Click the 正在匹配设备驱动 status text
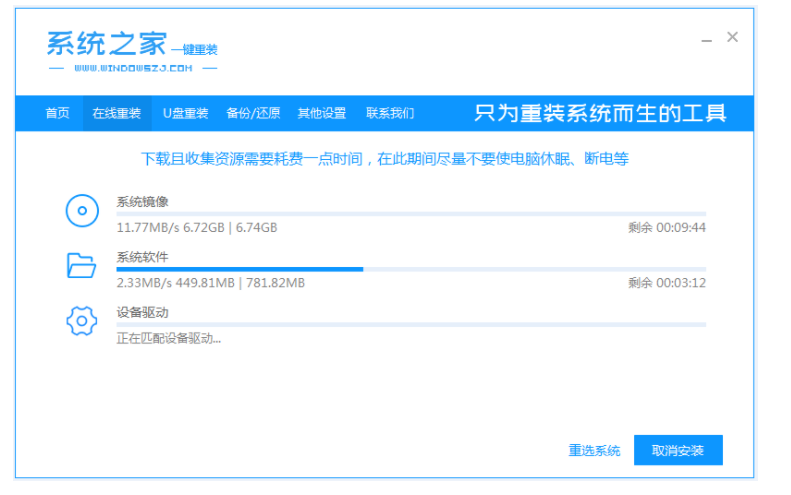This screenshot has width=791, height=495. tap(169, 339)
